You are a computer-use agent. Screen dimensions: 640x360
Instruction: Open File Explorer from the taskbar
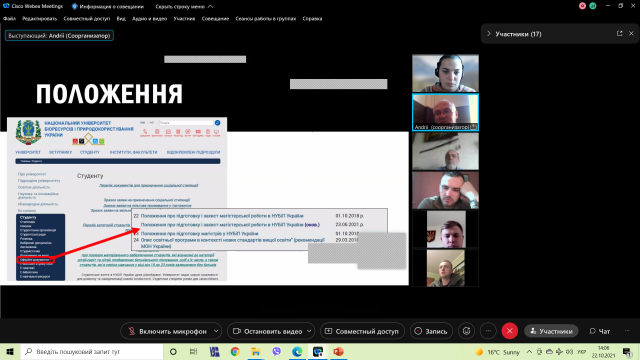click(x=256, y=351)
